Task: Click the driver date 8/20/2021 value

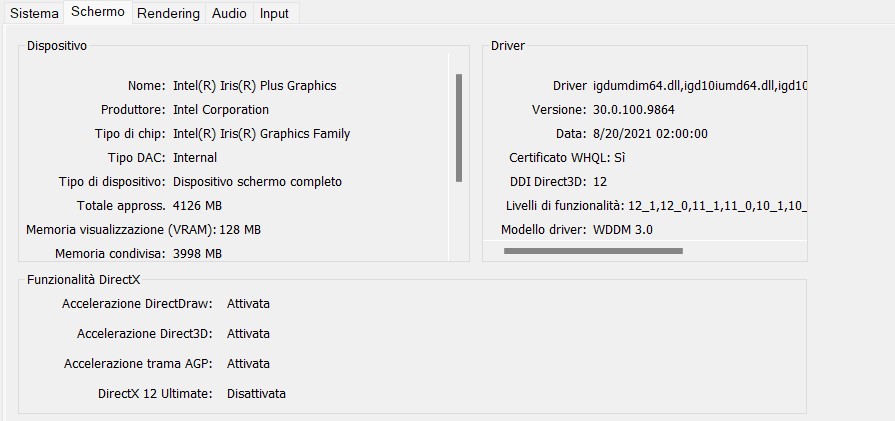Action: (650, 133)
